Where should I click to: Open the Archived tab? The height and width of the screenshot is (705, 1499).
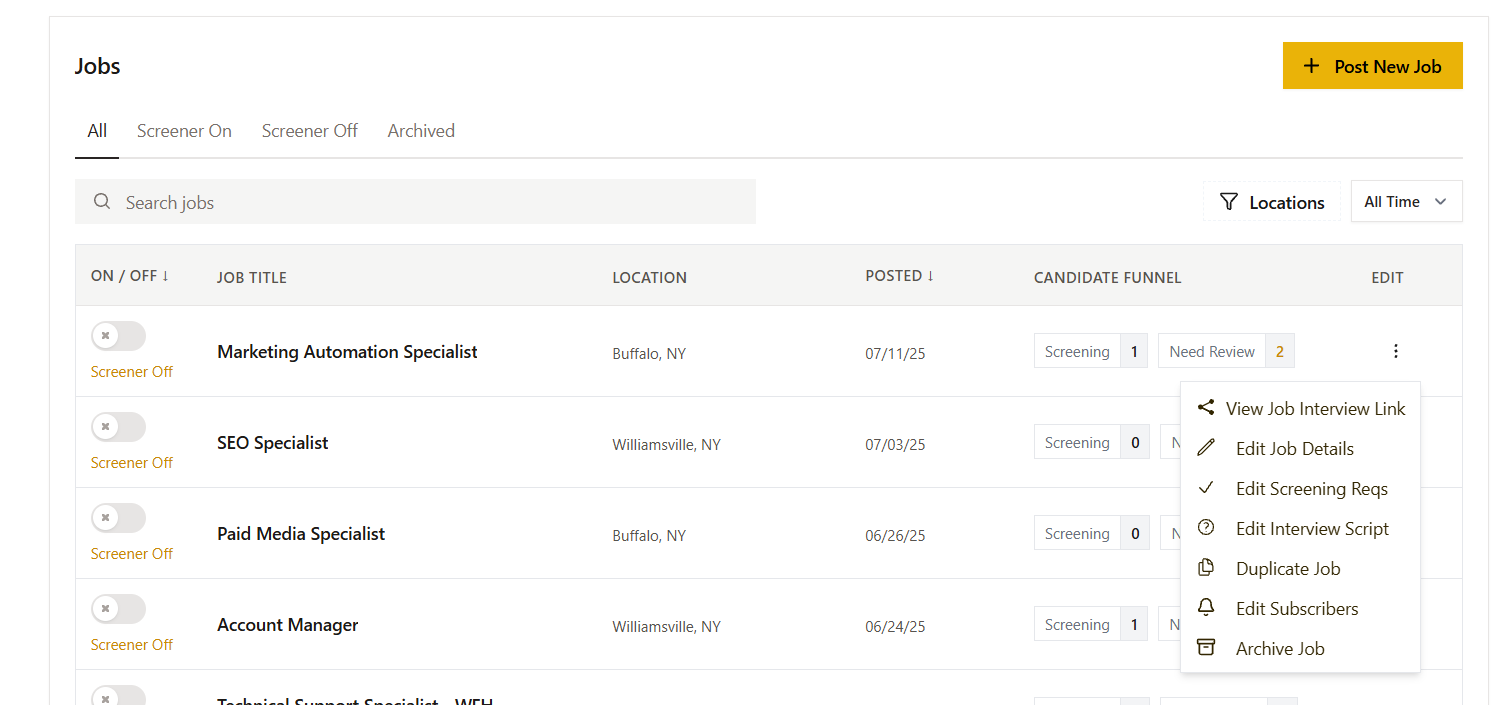(x=421, y=131)
